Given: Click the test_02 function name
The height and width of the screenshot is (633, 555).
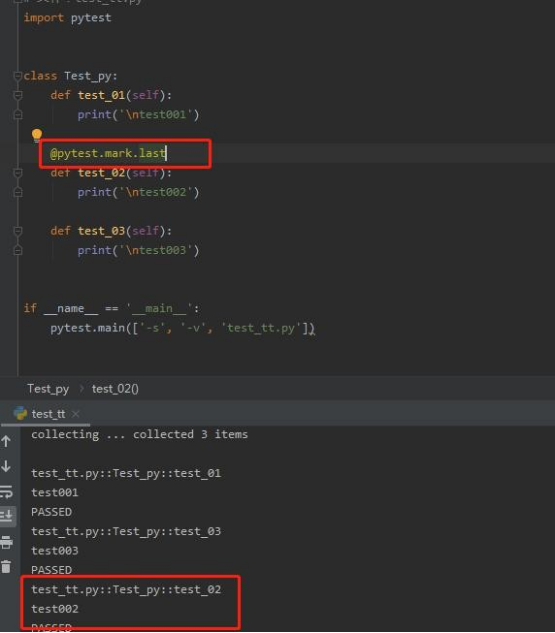Looking at the screenshot, I should 101,173.
